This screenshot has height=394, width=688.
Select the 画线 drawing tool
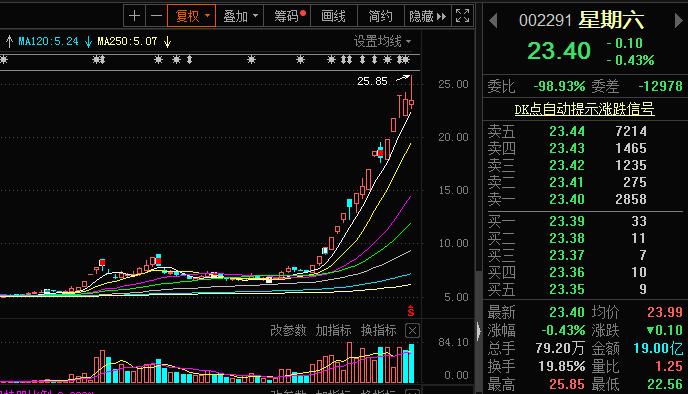pos(333,16)
